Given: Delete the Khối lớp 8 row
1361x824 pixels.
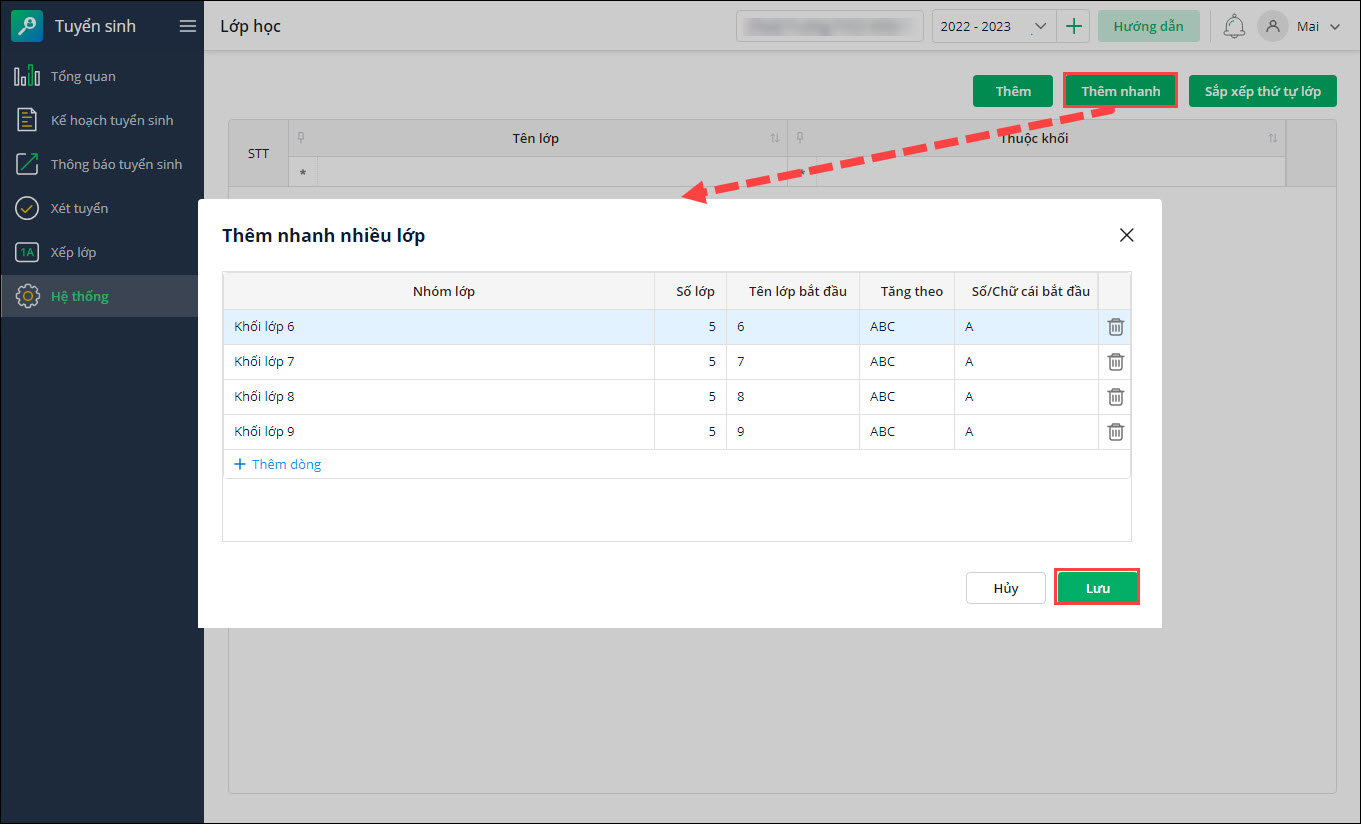Looking at the screenshot, I should tap(1115, 397).
